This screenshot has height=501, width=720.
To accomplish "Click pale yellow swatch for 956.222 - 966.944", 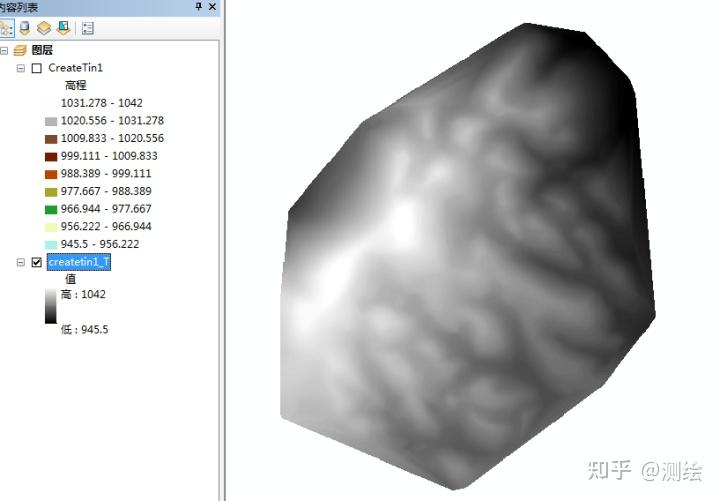I will 51,227.
